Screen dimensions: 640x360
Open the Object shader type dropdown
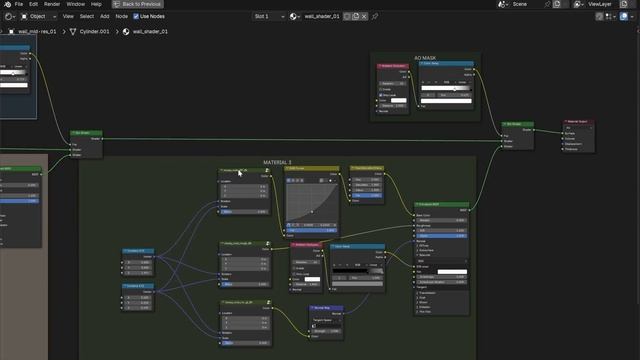[x=39, y=16]
